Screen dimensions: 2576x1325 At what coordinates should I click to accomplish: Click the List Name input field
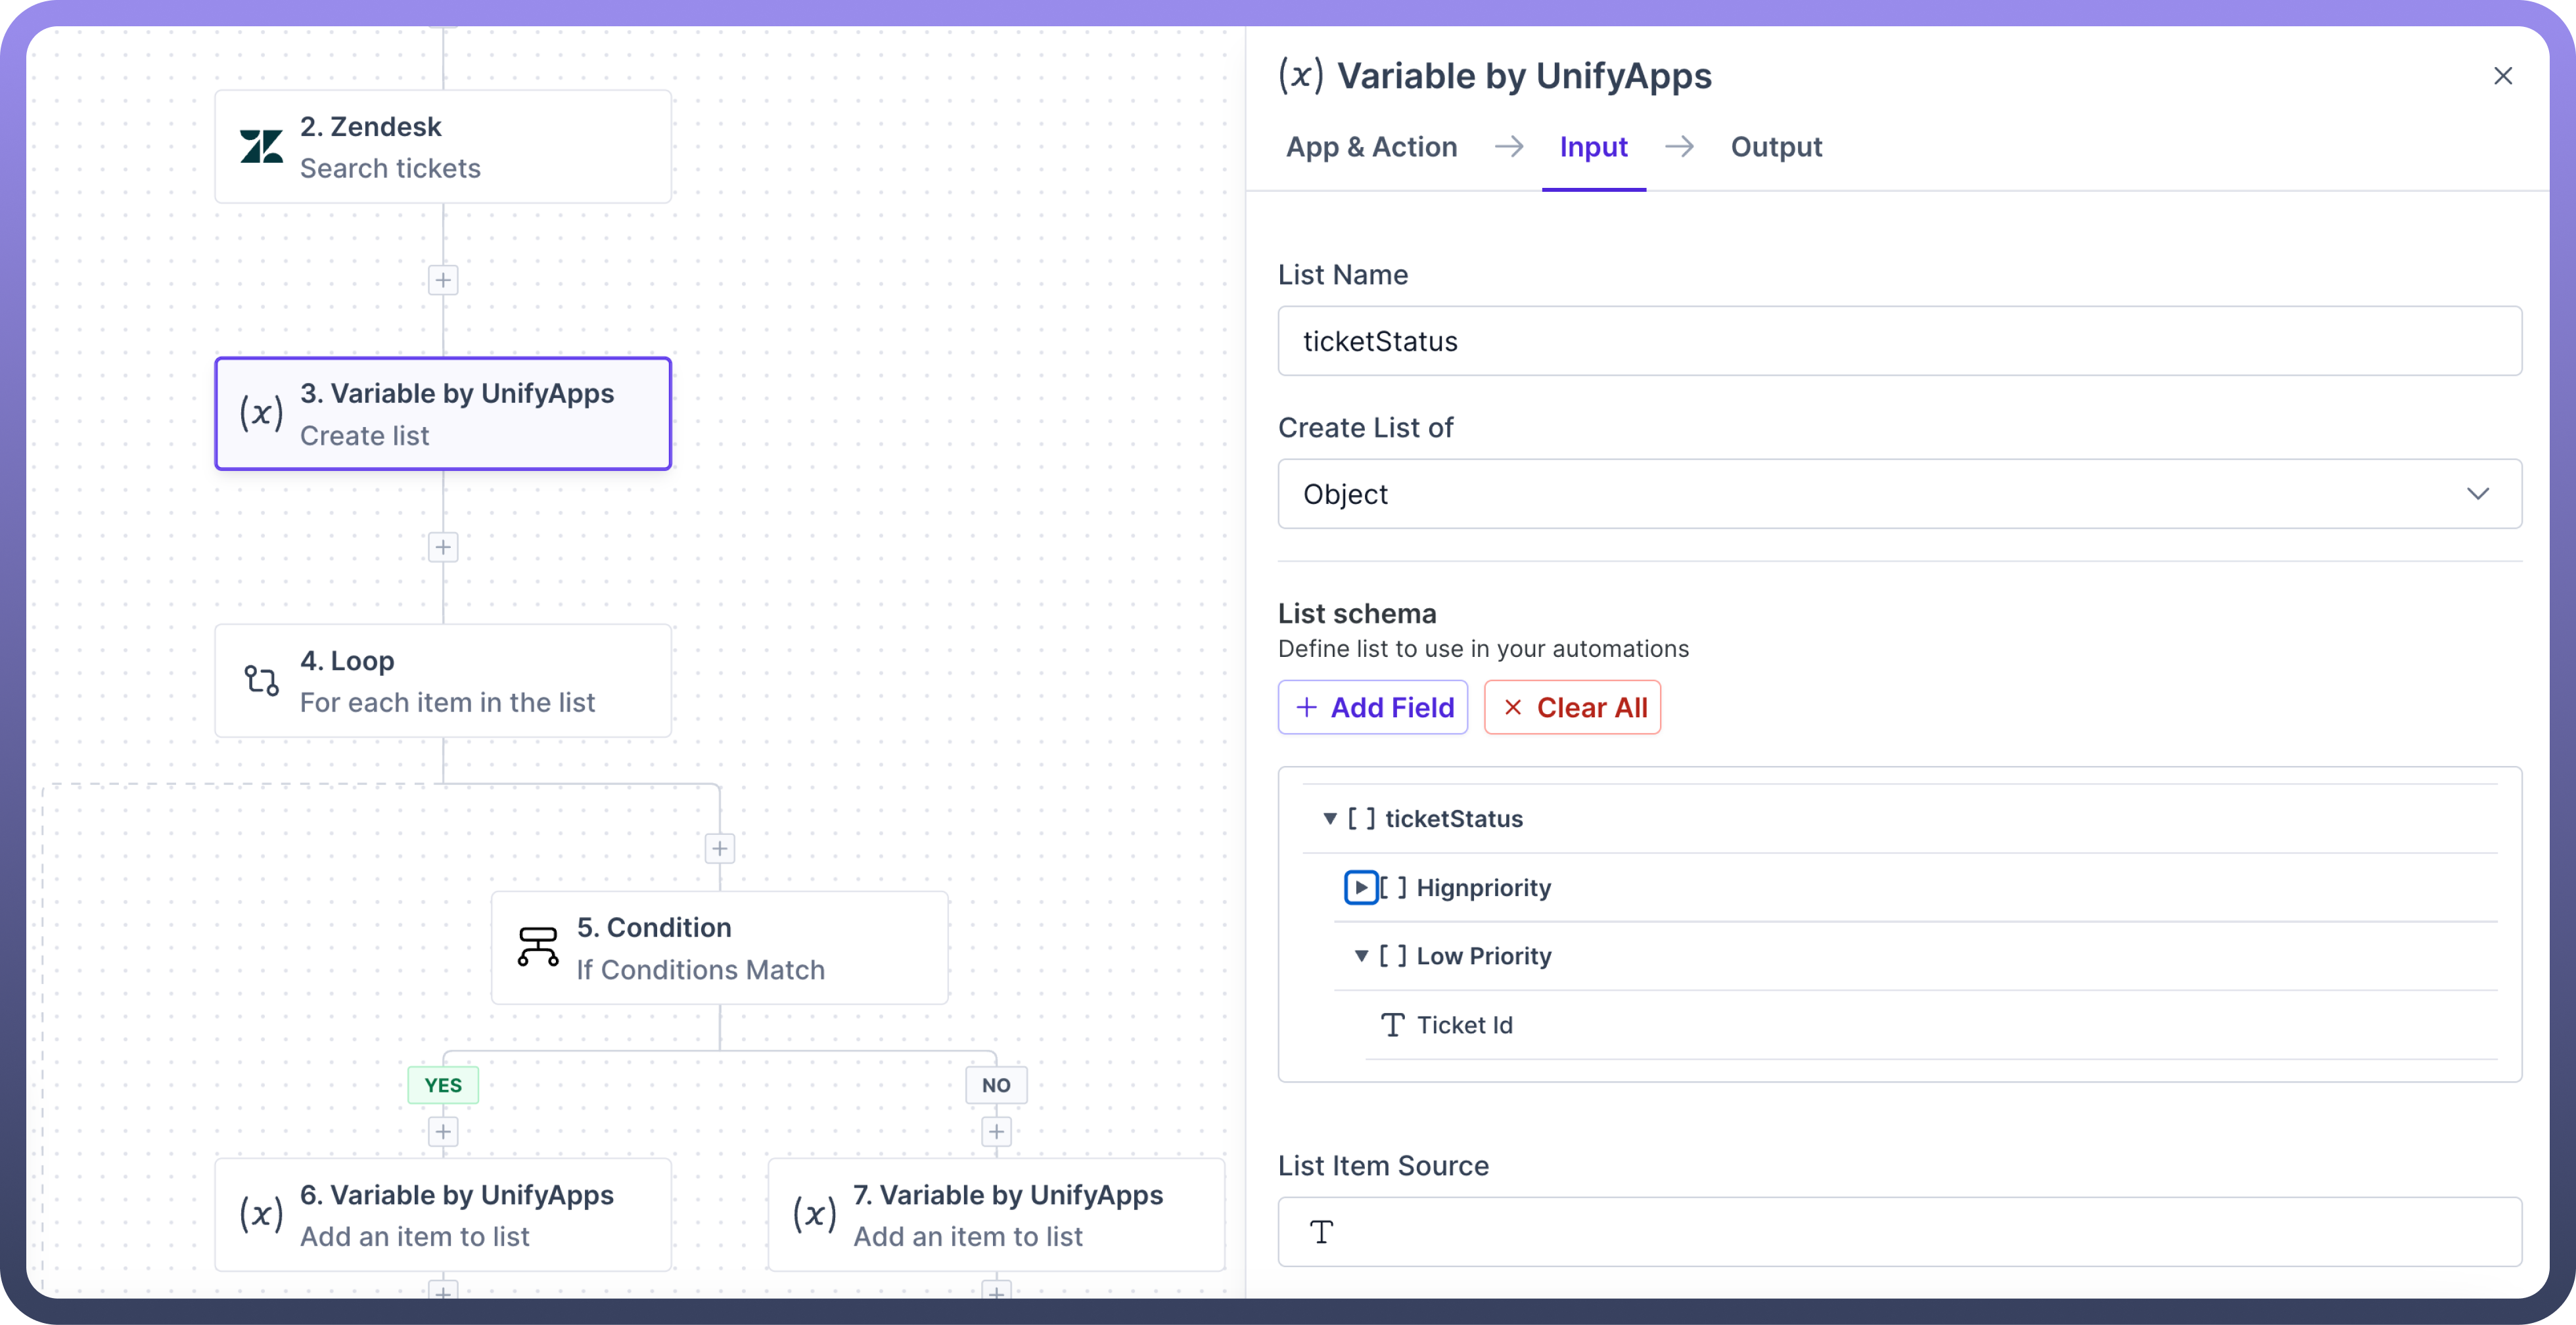pyautogui.click(x=1899, y=341)
